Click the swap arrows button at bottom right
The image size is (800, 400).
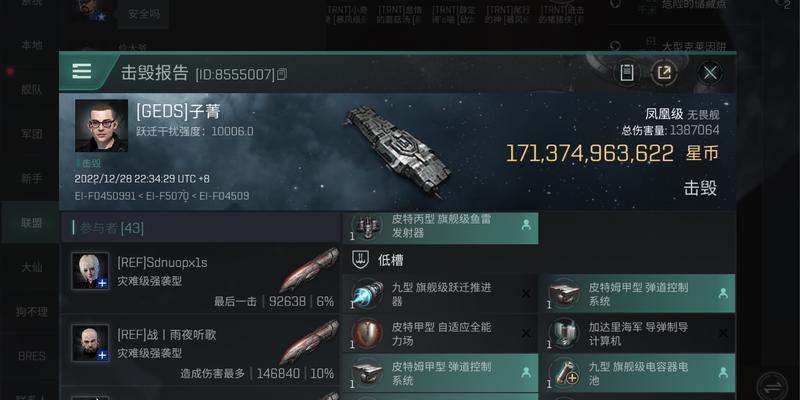pos(772,386)
